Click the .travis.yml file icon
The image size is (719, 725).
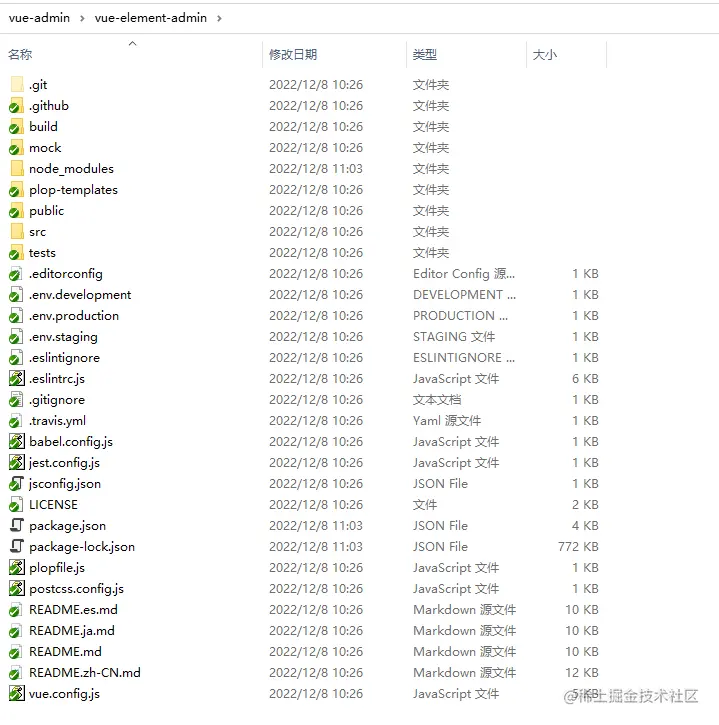point(16,421)
